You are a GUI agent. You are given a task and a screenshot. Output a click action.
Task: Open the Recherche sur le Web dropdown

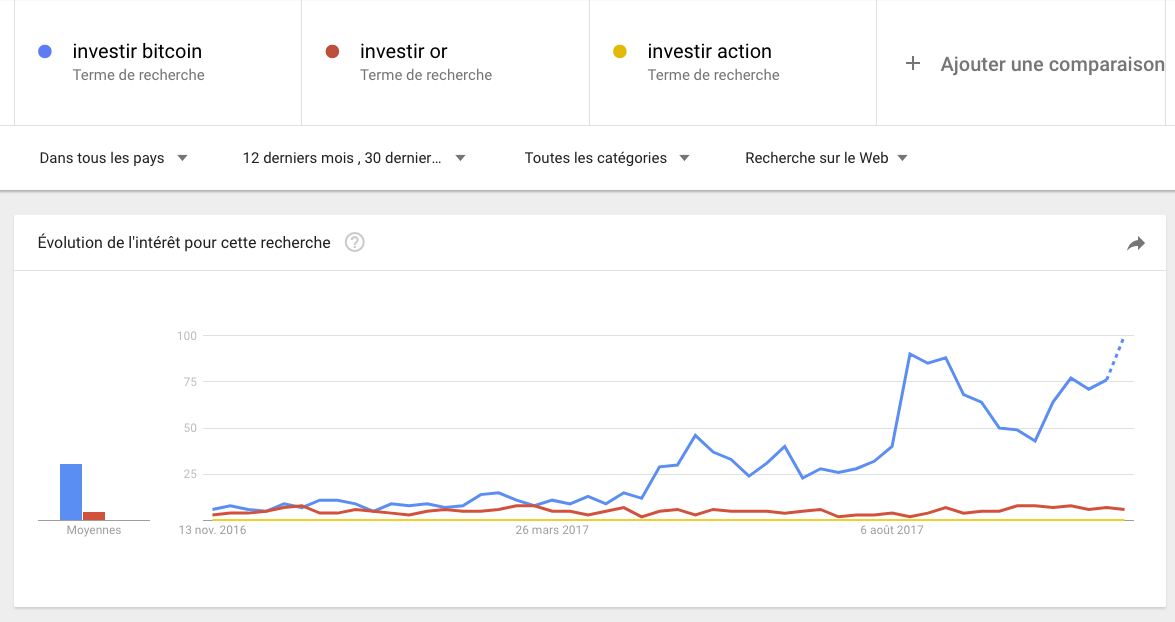tap(826, 158)
